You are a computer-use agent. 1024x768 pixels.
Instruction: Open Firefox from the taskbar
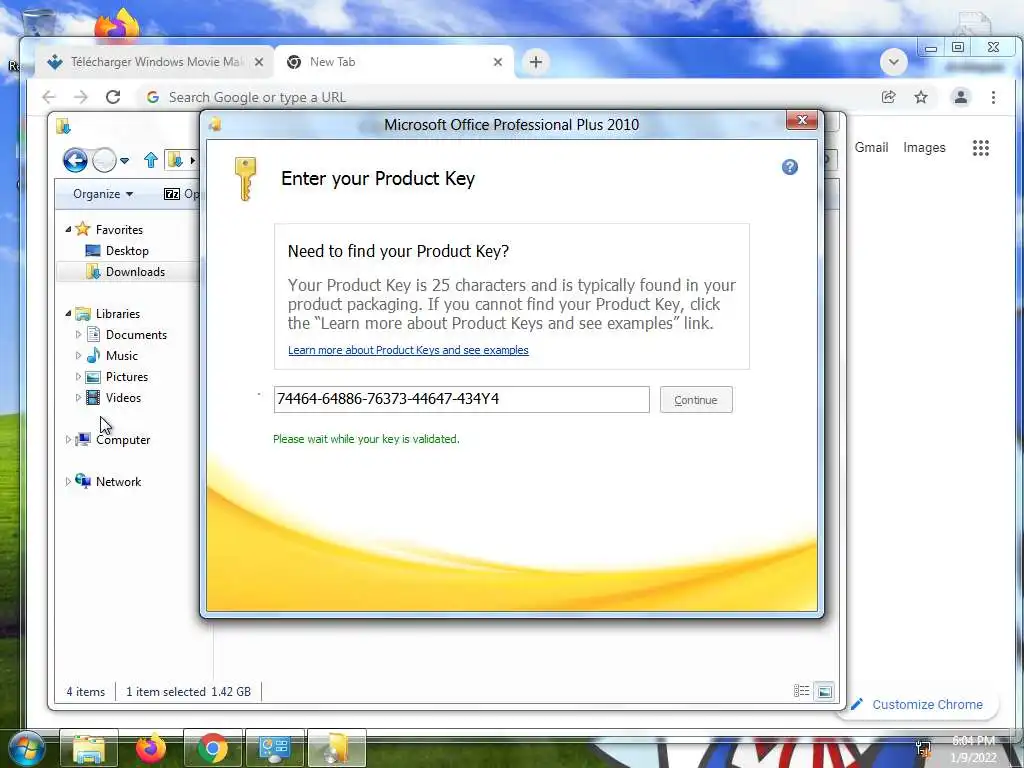[151, 748]
